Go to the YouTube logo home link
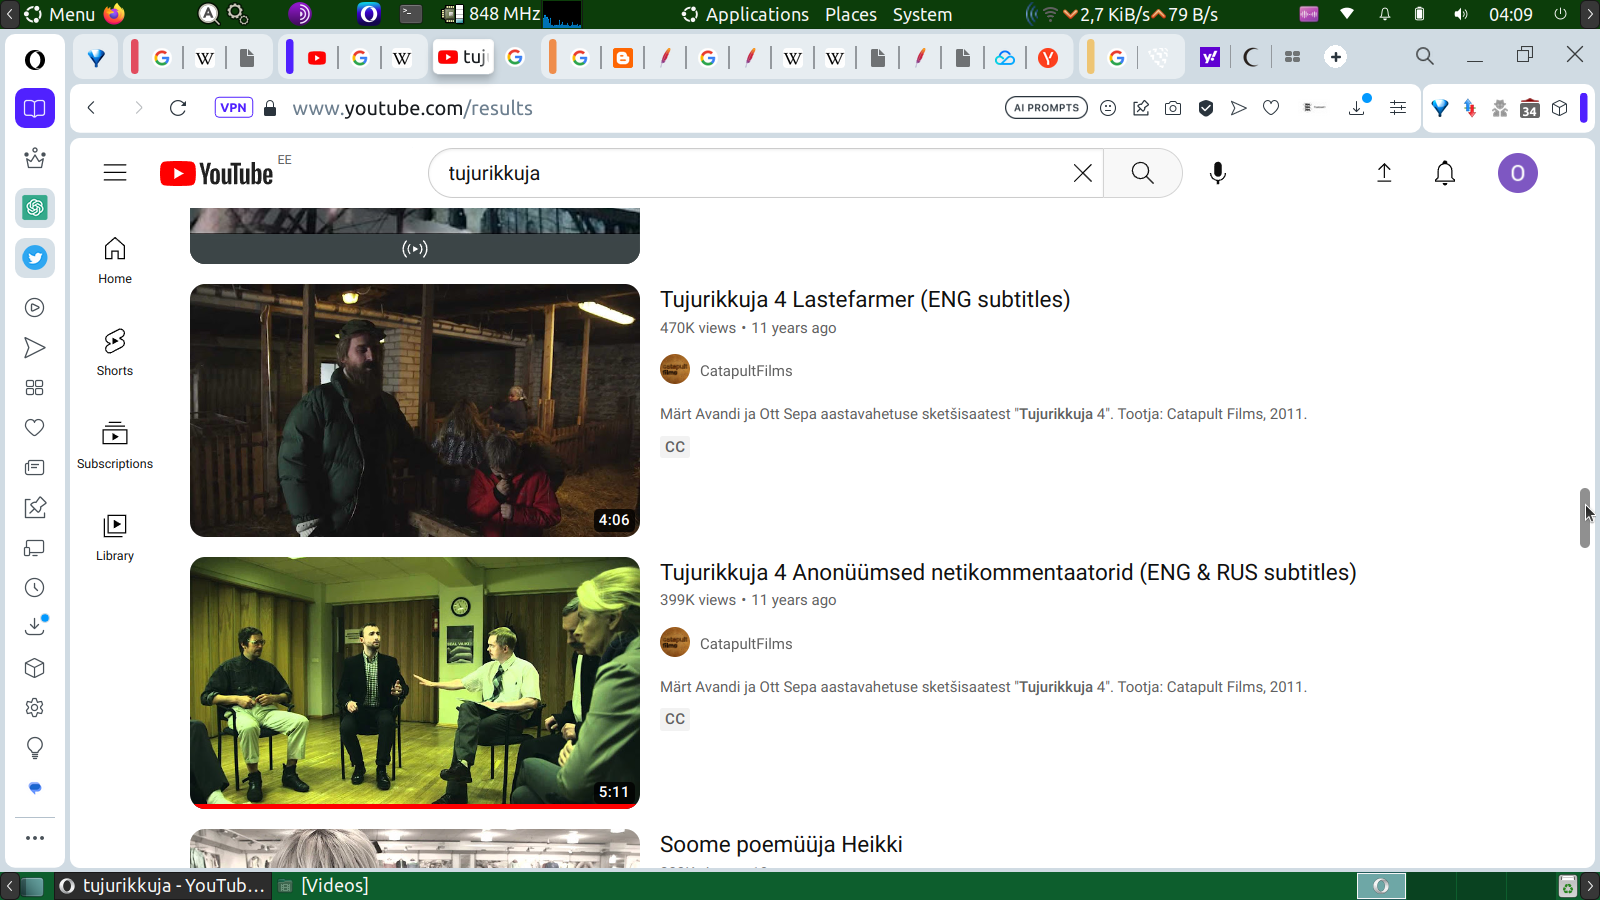Screen dimensions: 1600x900 tap(216, 173)
